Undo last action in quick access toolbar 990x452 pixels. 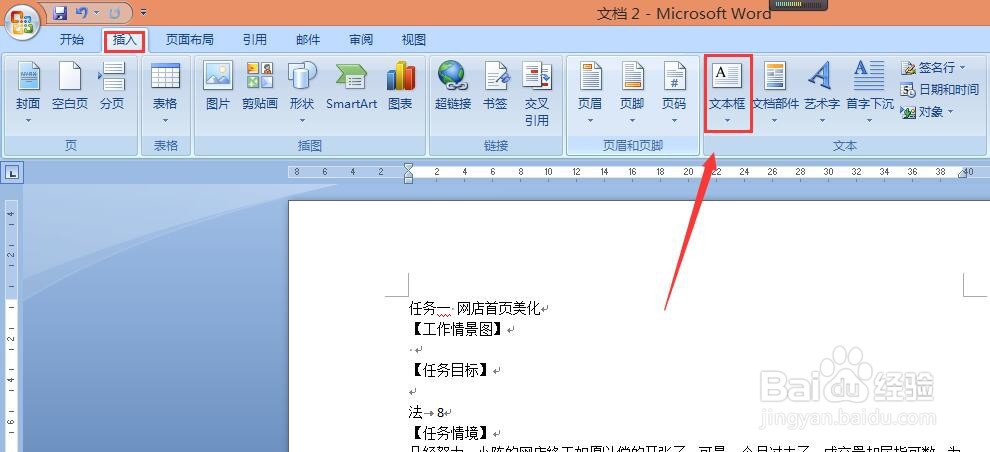pos(81,13)
